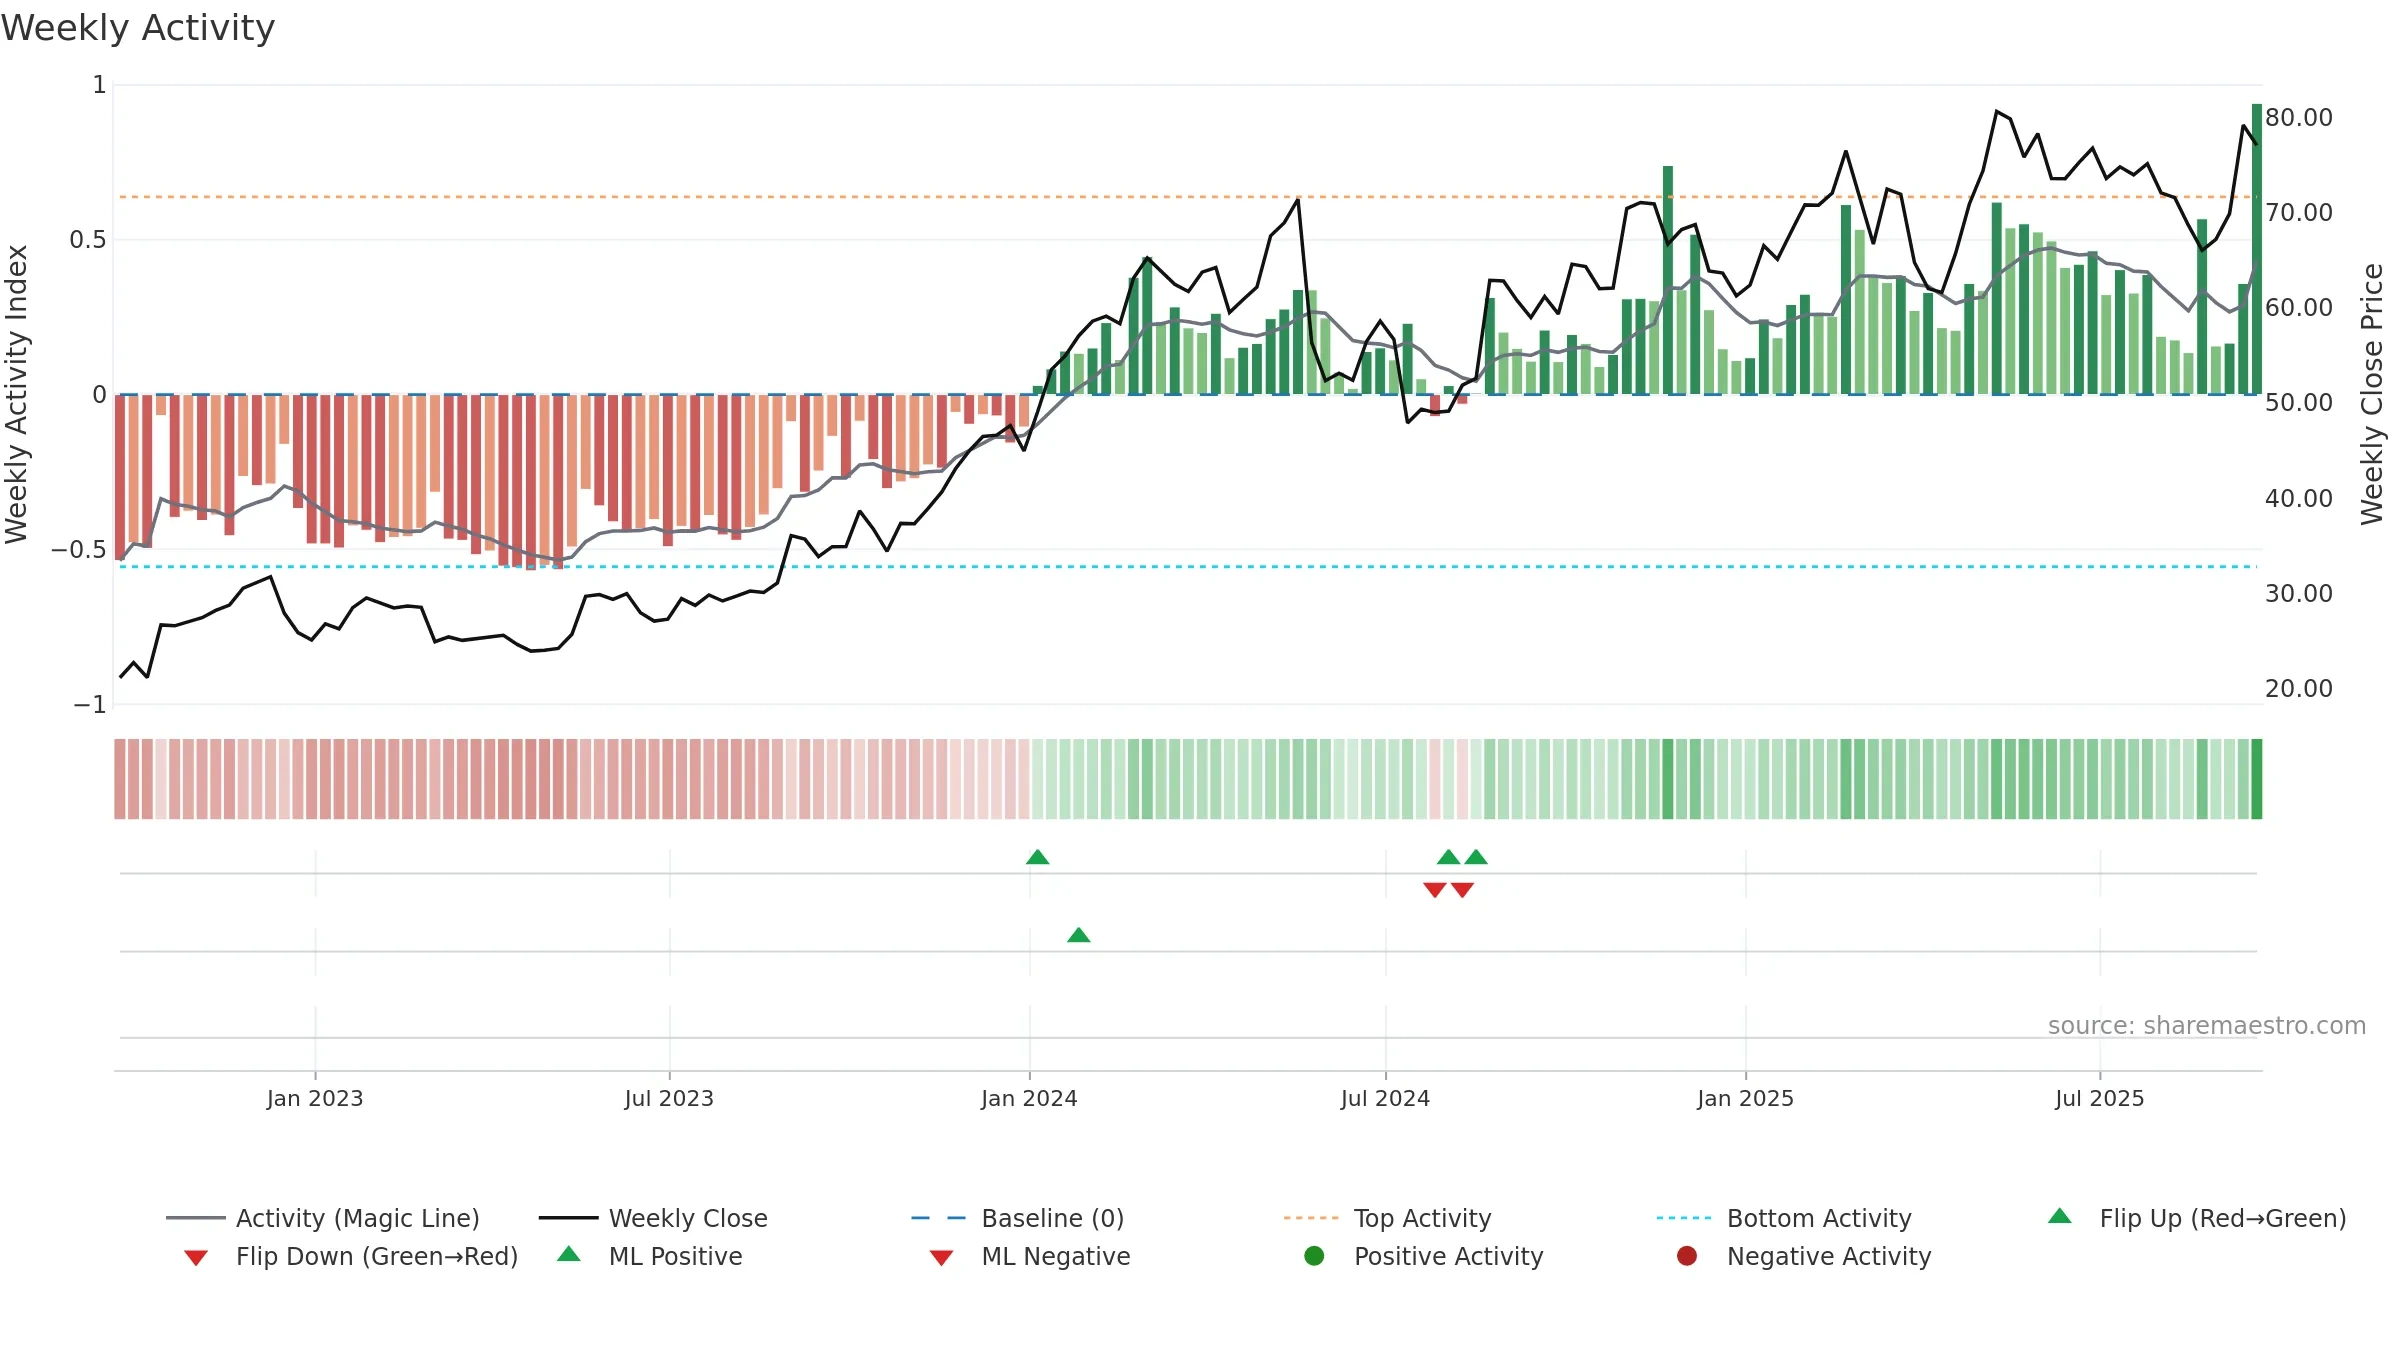The image size is (2400, 1350).
Task: Toggle the Flip Down (Green→Red) legend entry
Action: [x=351, y=1256]
